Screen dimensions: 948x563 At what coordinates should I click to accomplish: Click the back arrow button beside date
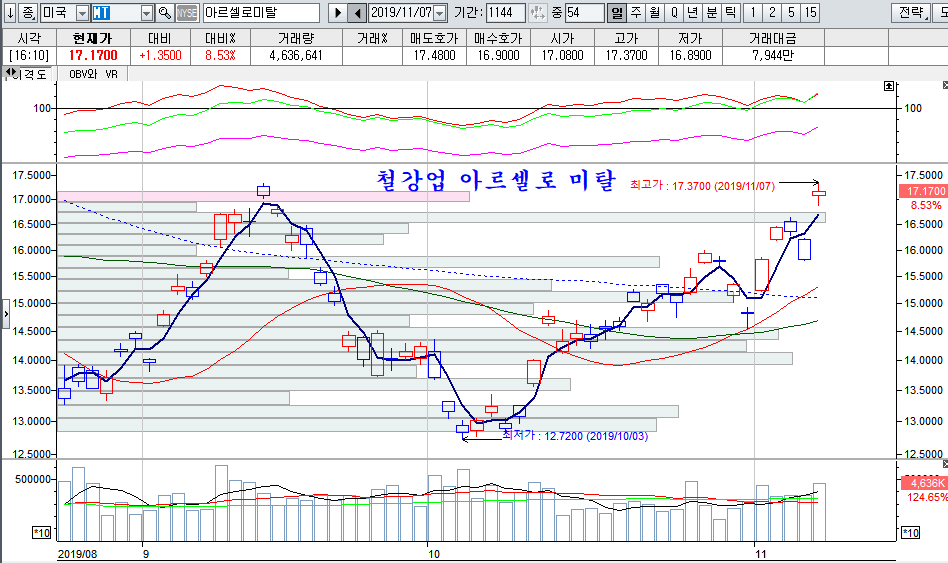pos(357,13)
